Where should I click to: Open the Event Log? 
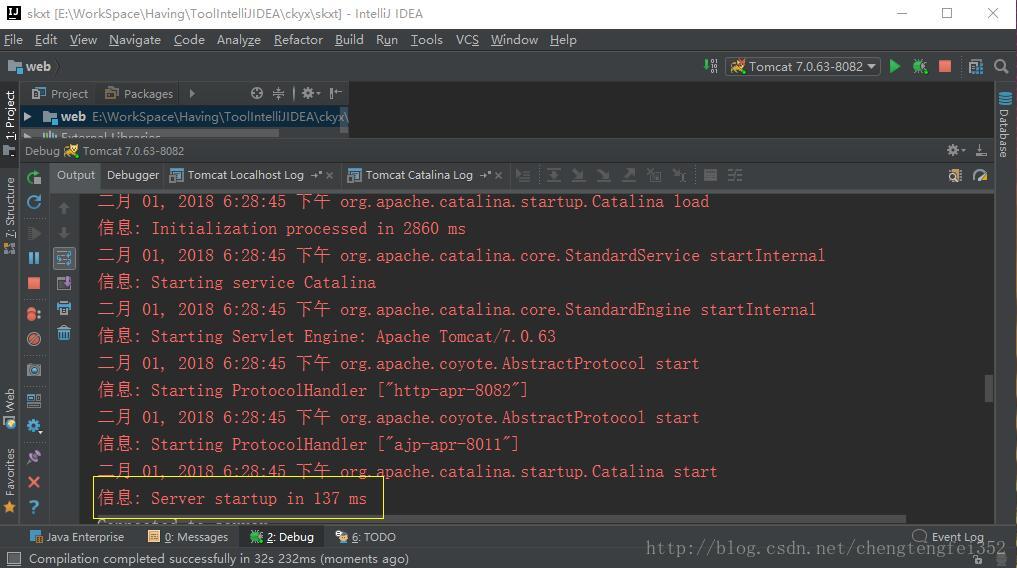[x=948, y=537]
